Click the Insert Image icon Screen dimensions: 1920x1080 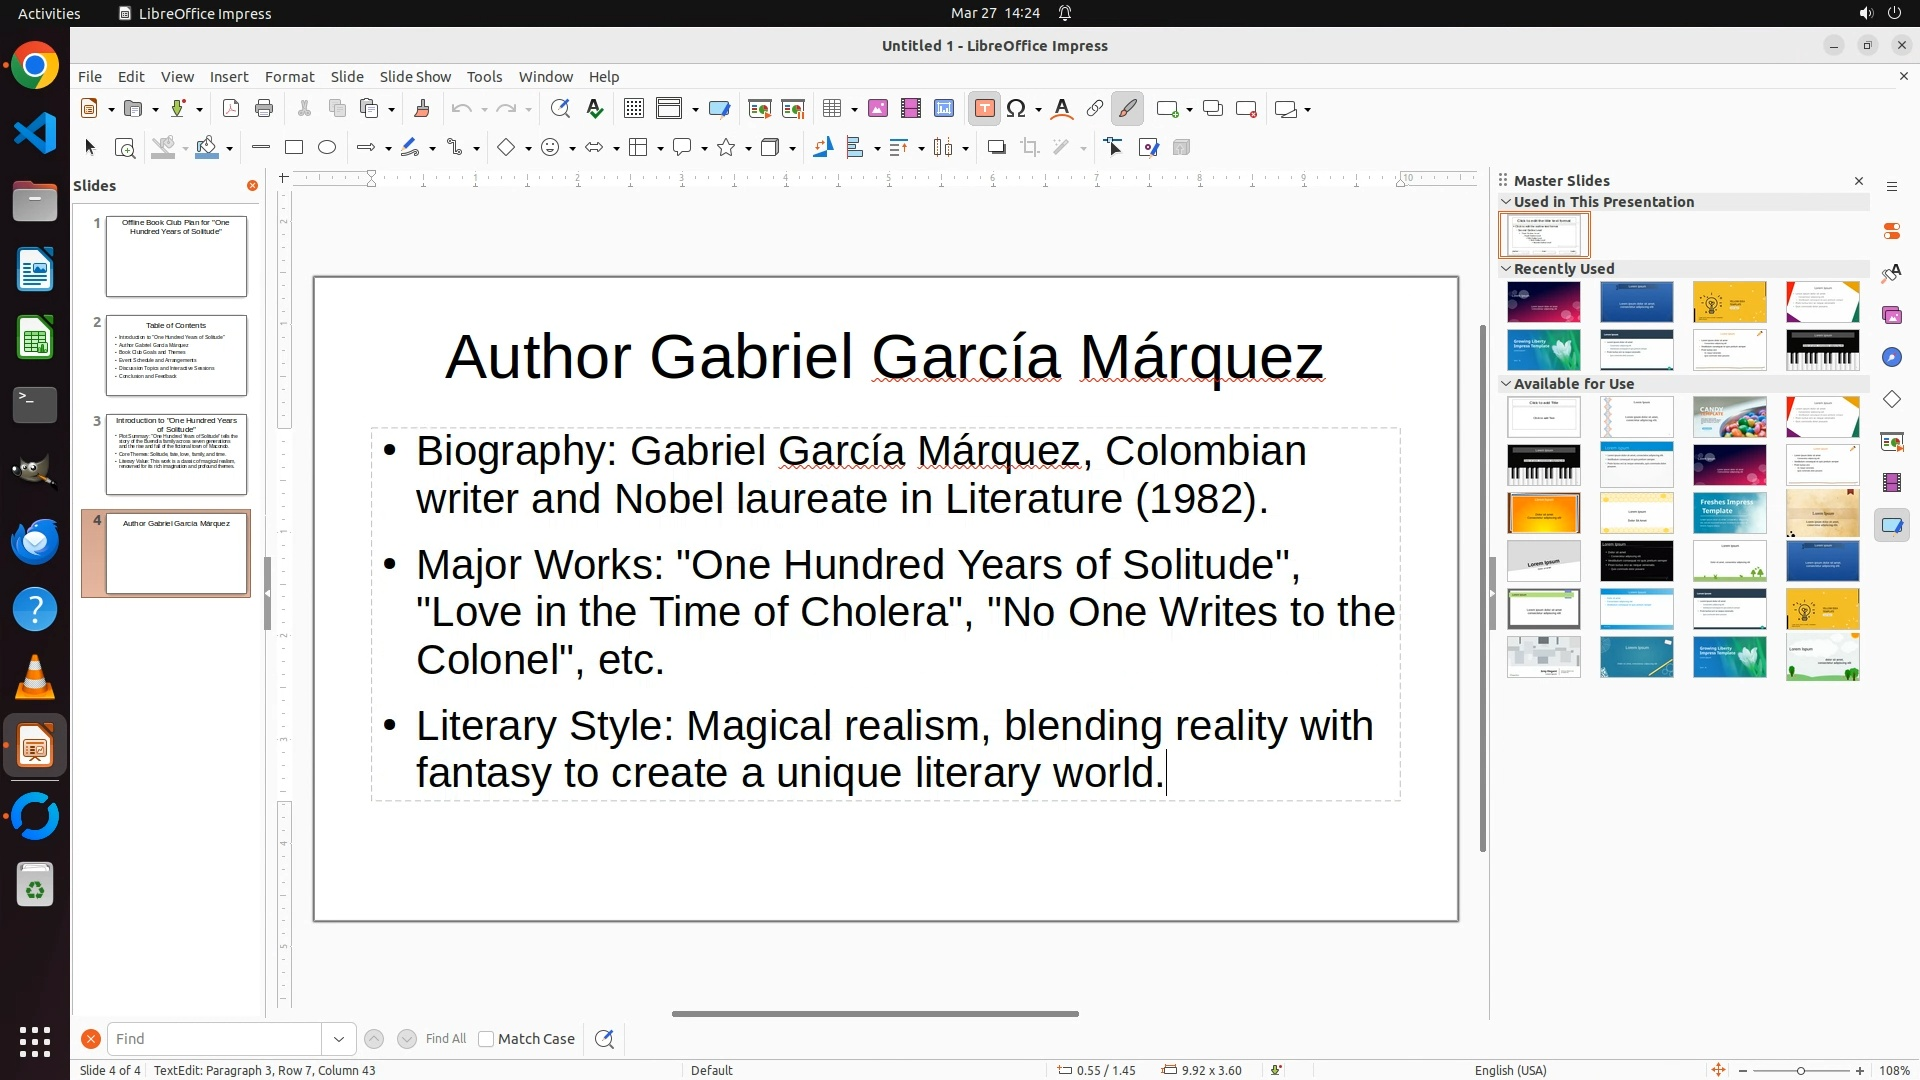point(878,109)
